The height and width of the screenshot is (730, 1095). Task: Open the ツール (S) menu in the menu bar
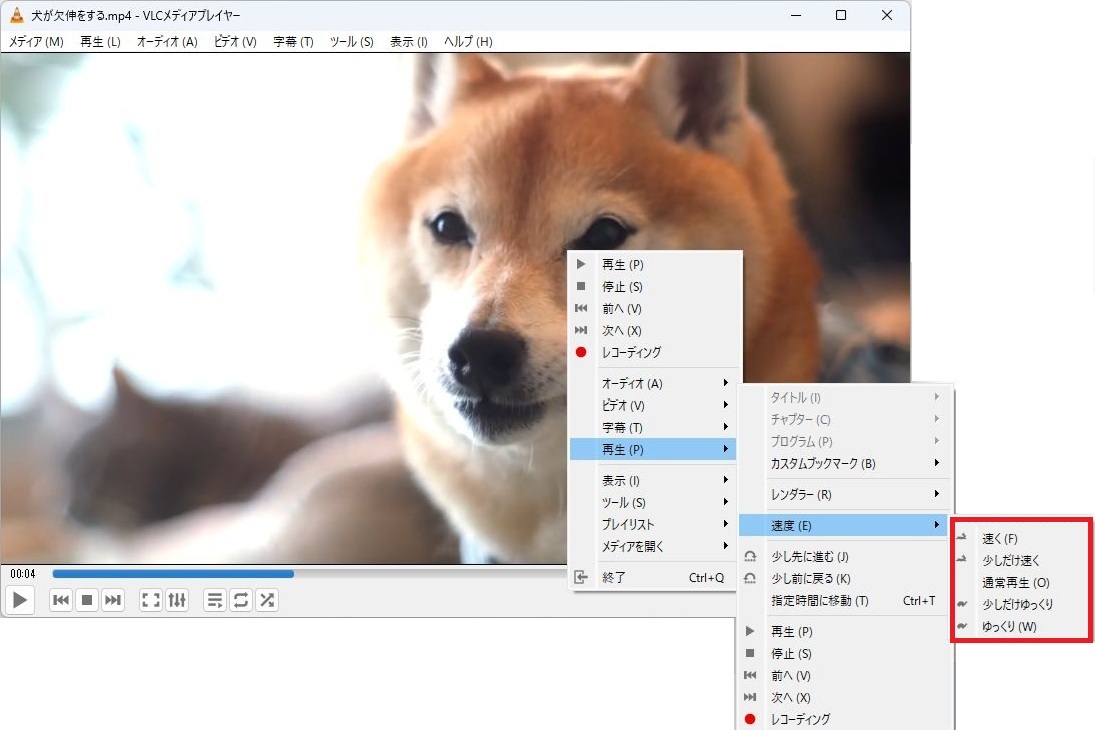[351, 42]
